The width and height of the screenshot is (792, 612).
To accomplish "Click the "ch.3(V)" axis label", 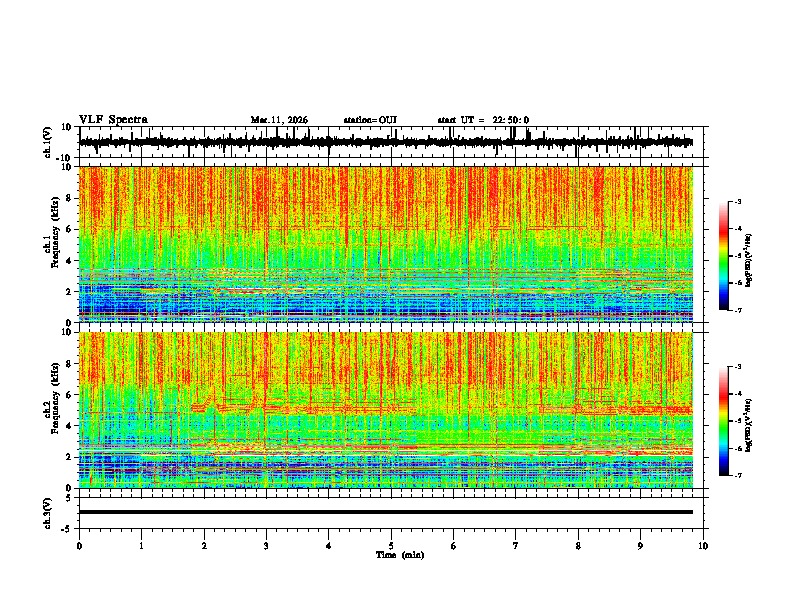I will [x=48, y=513].
